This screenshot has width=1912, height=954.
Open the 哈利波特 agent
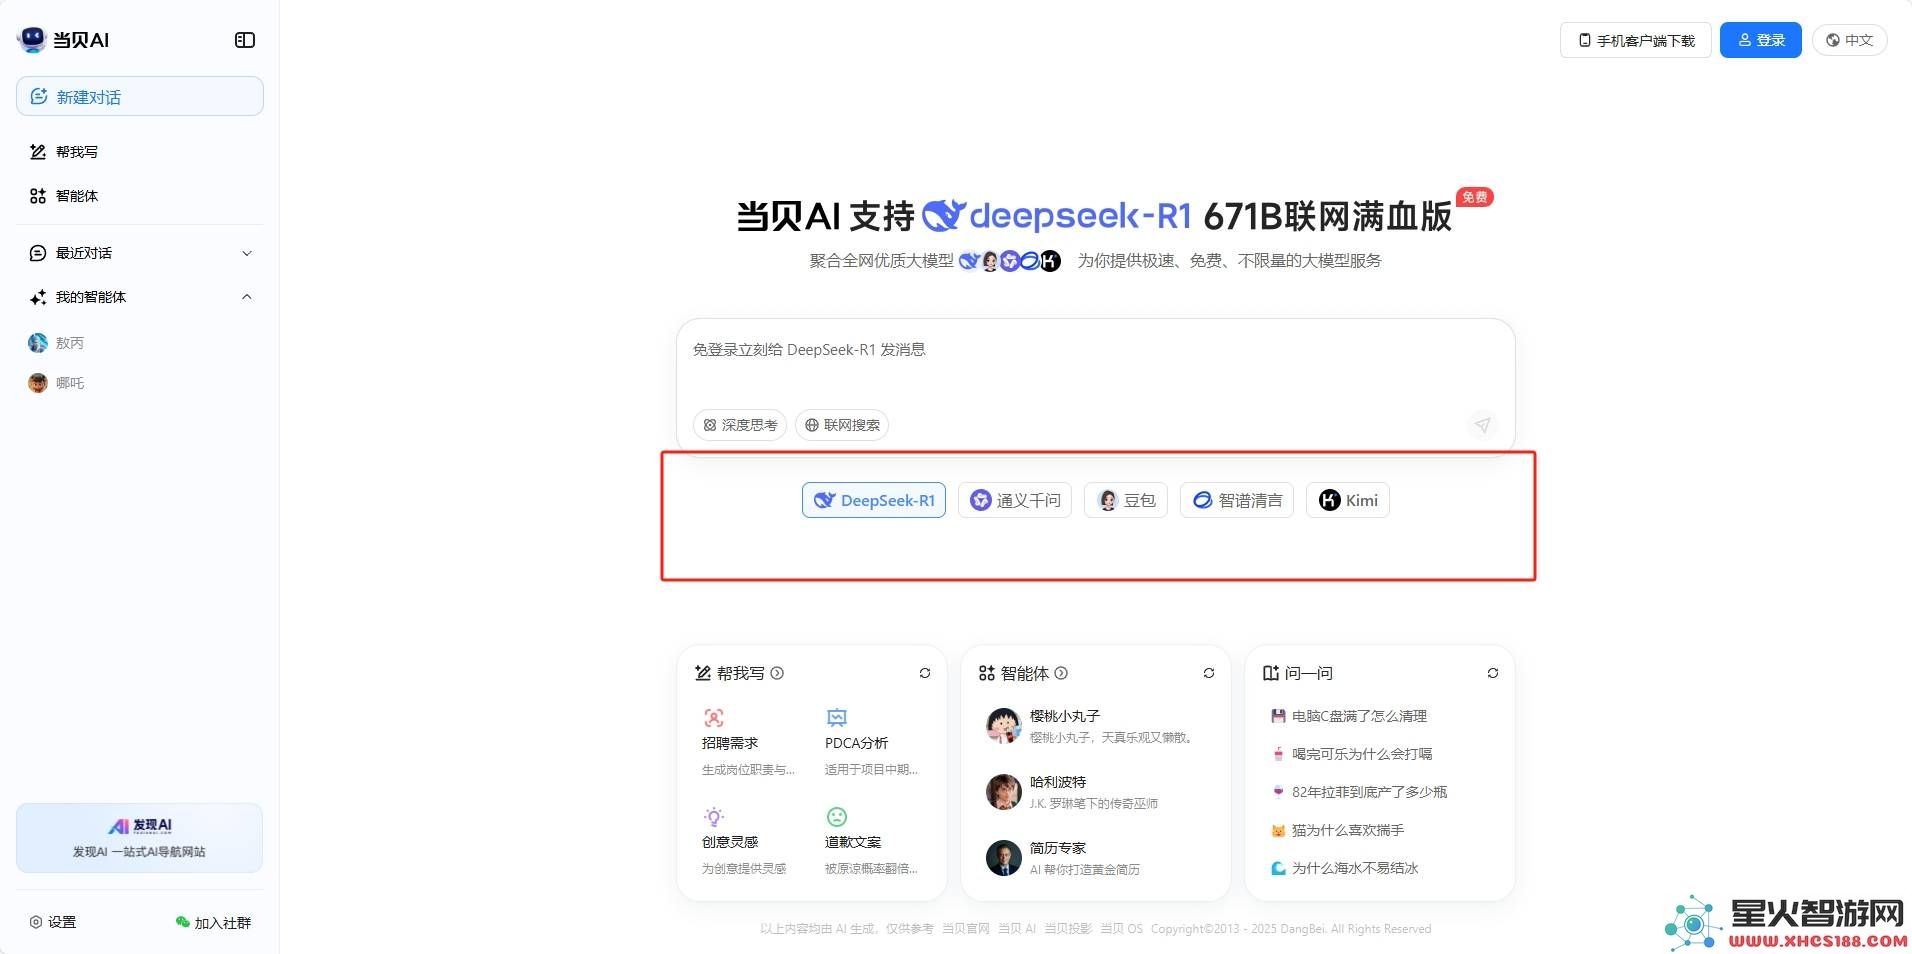coord(1095,792)
